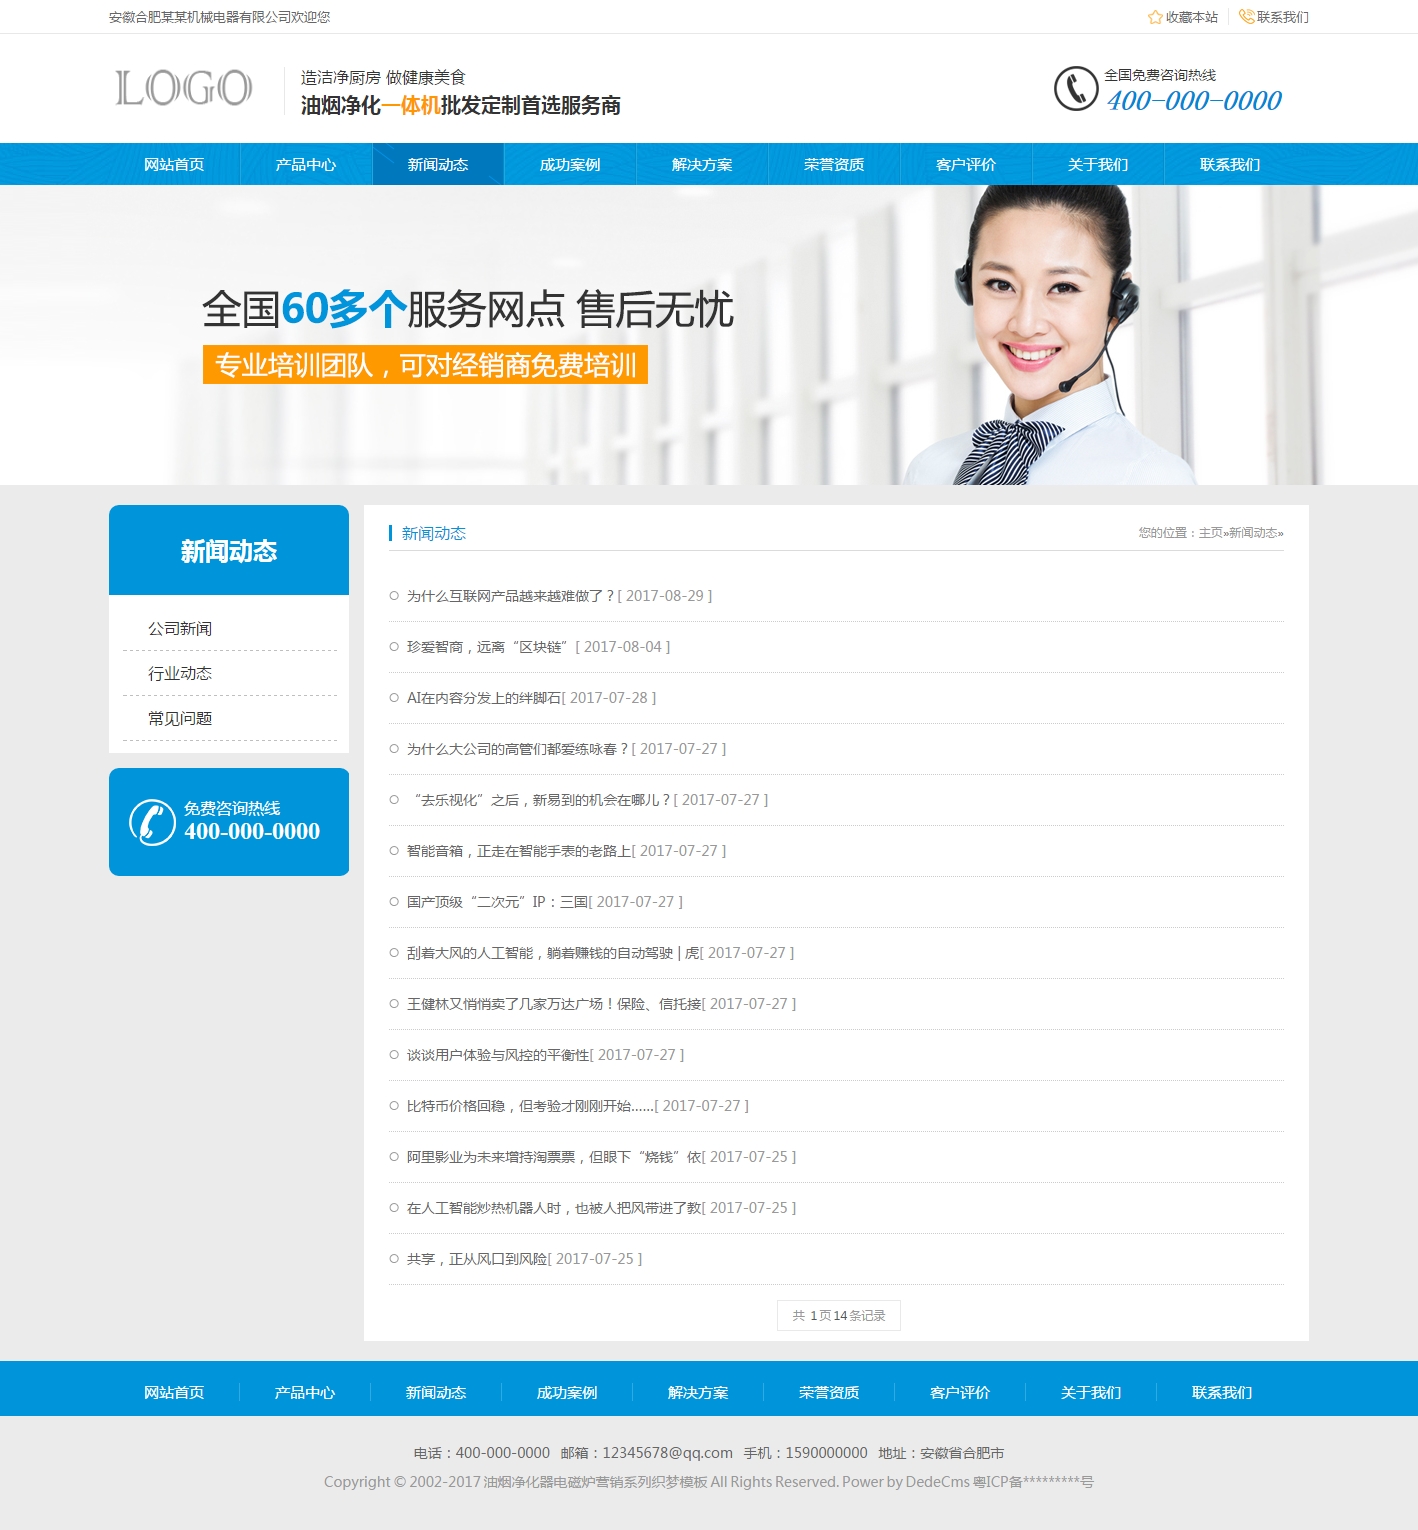Open 联系我们 in the blue top navigation
This screenshot has height=1530, width=1418.
pos(1230,165)
